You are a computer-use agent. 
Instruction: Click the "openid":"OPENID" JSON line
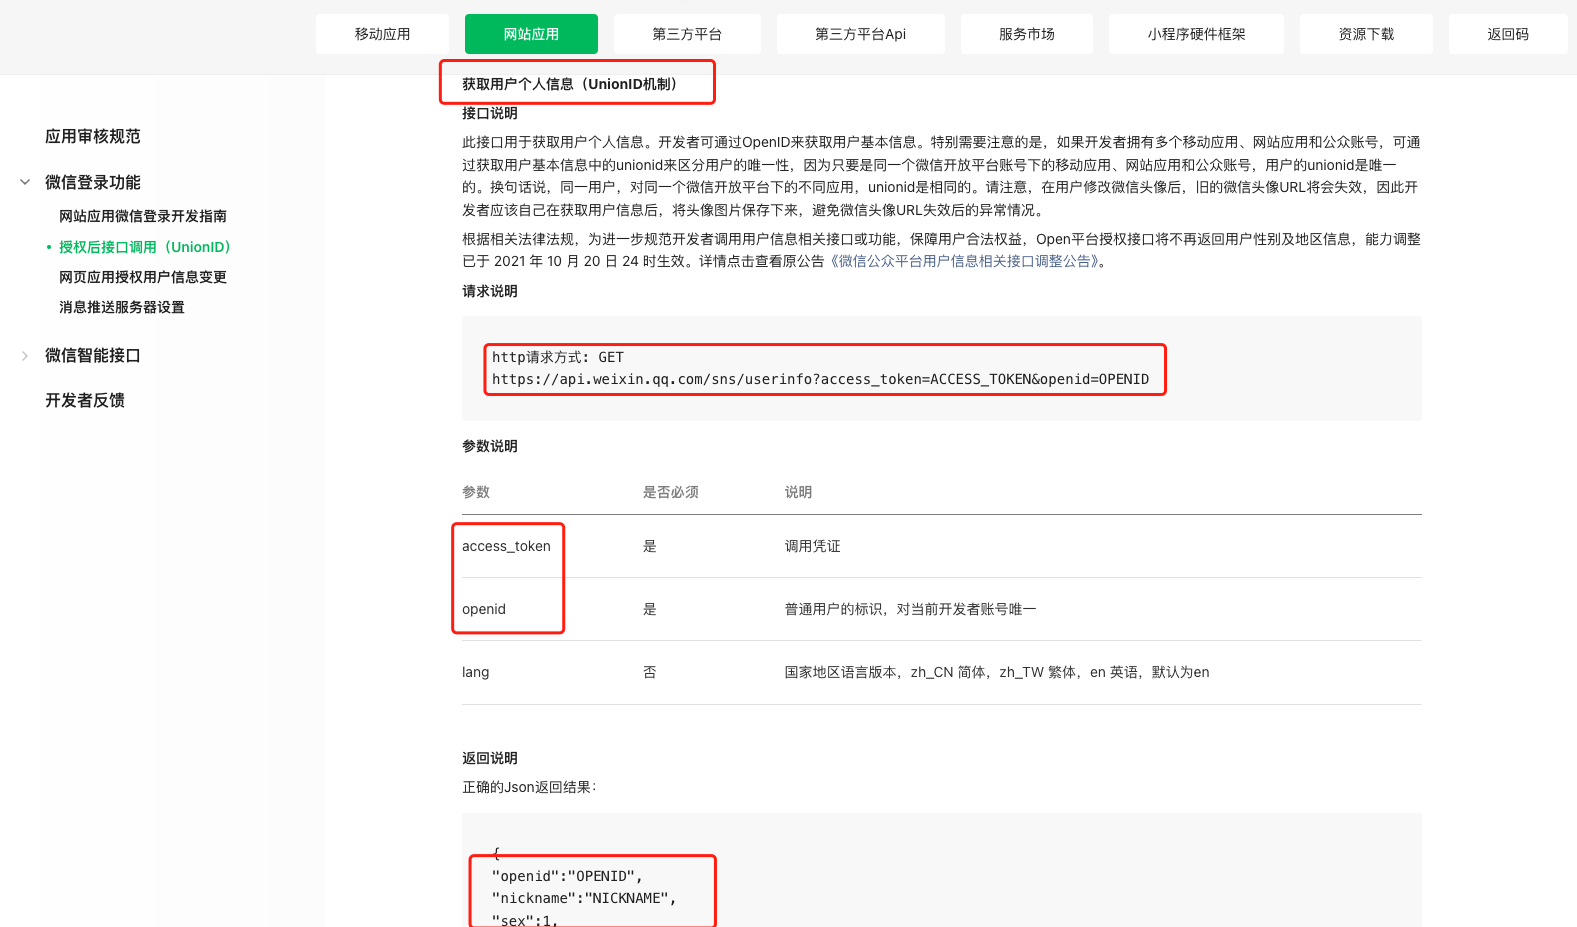tap(567, 876)
